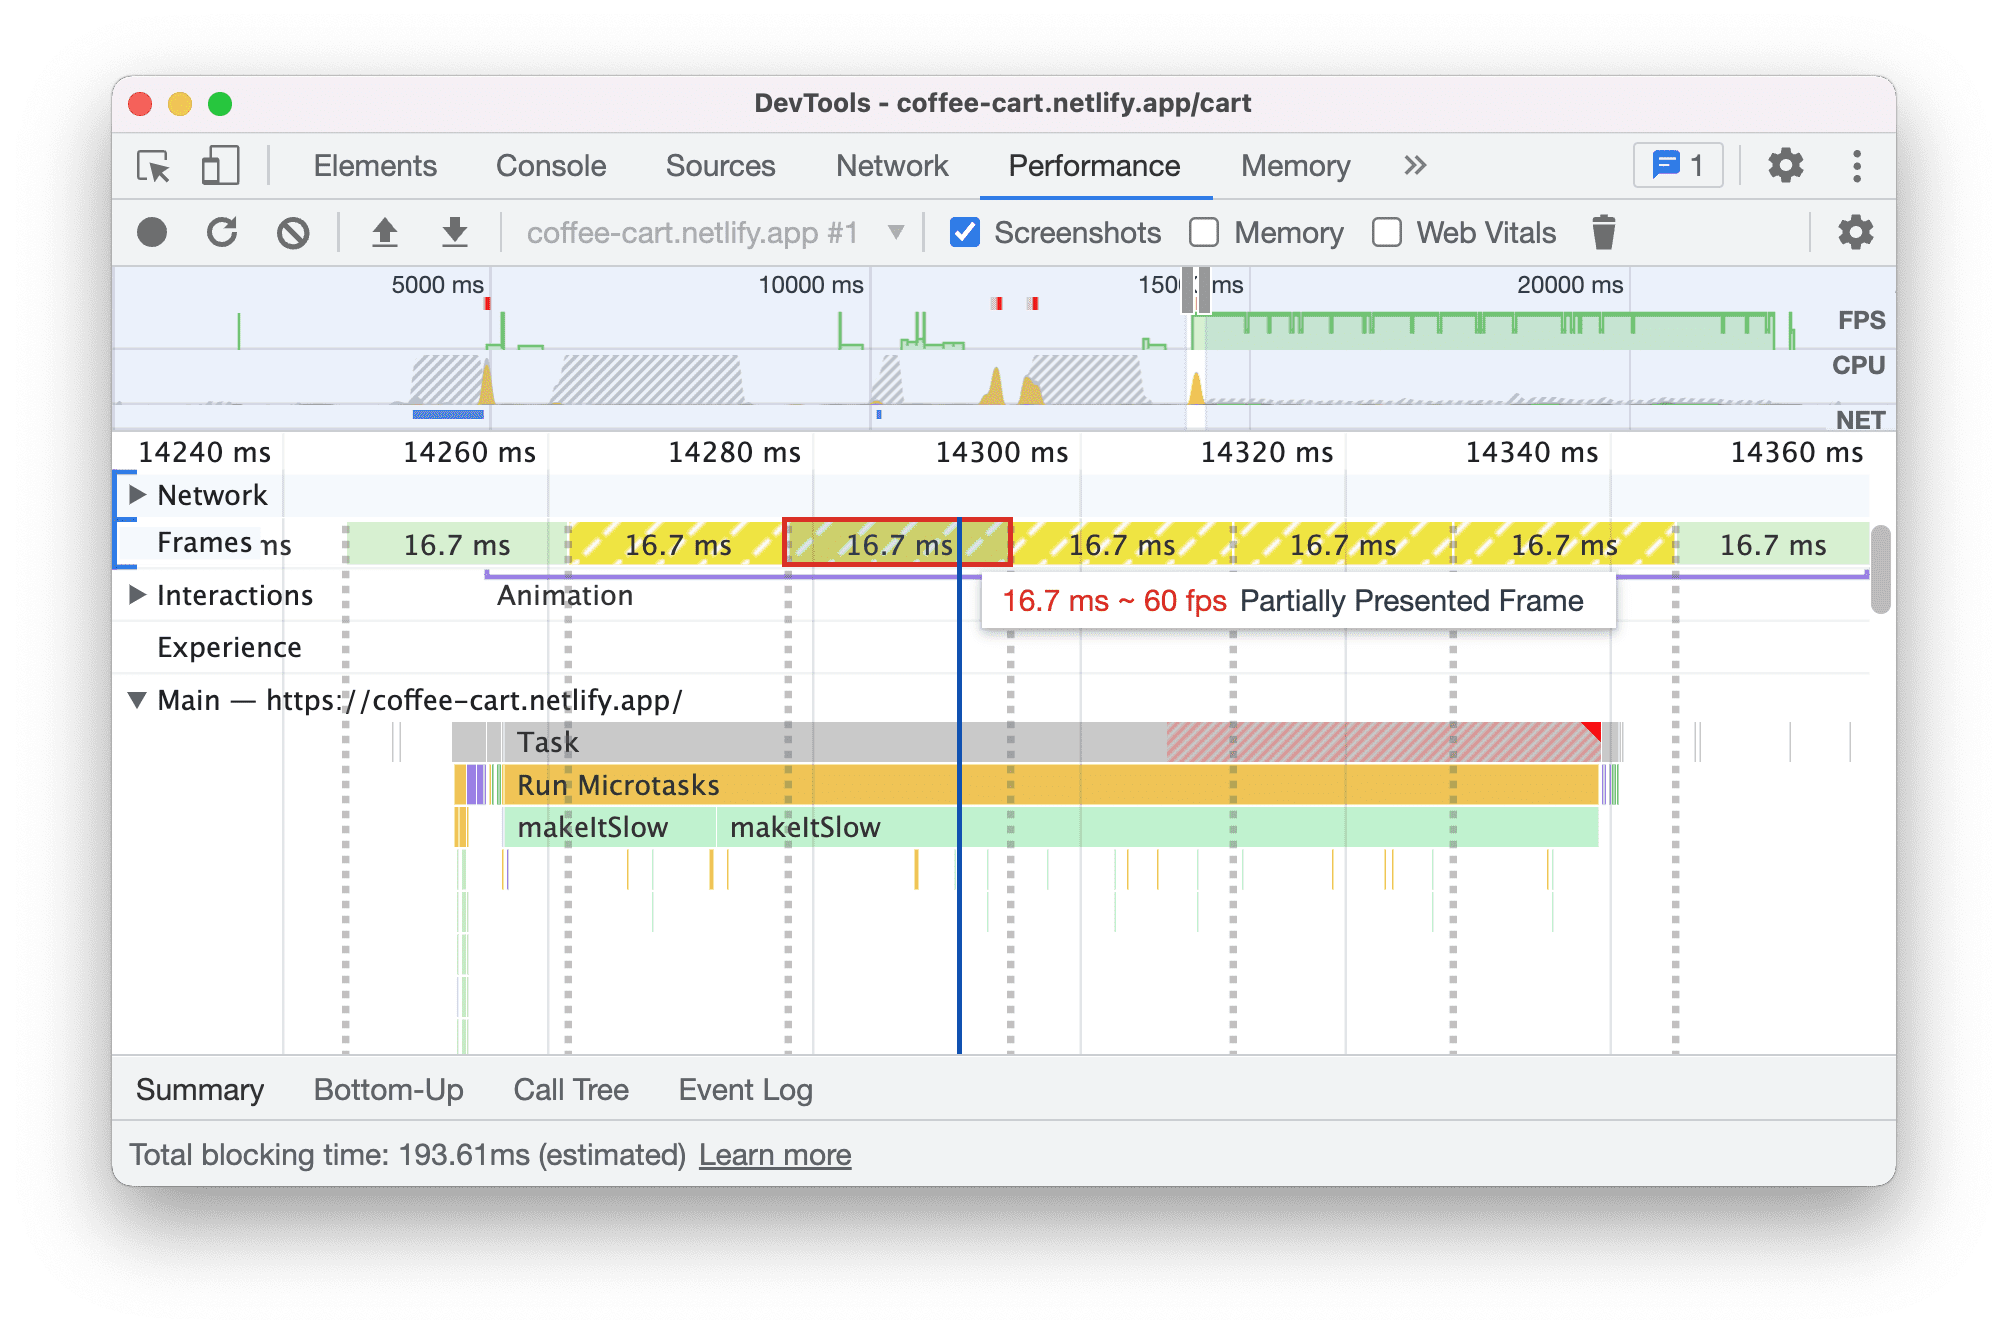Click the clear recording button

292,234
